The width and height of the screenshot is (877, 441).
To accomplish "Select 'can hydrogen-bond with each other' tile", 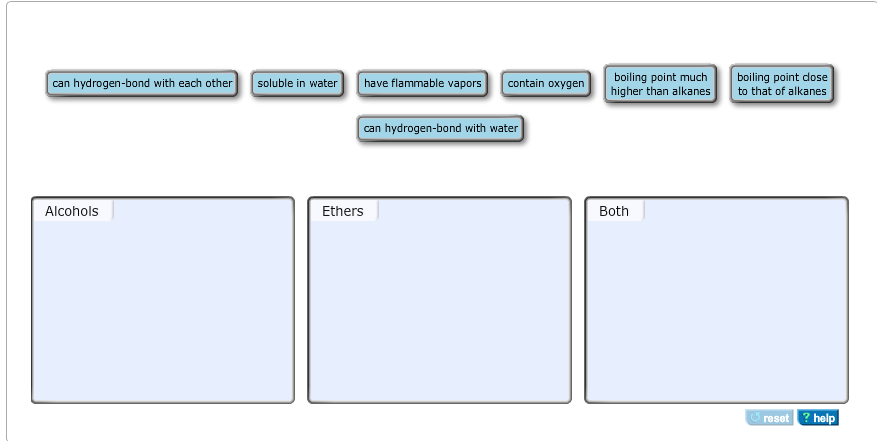I will (x=142, y=84).
